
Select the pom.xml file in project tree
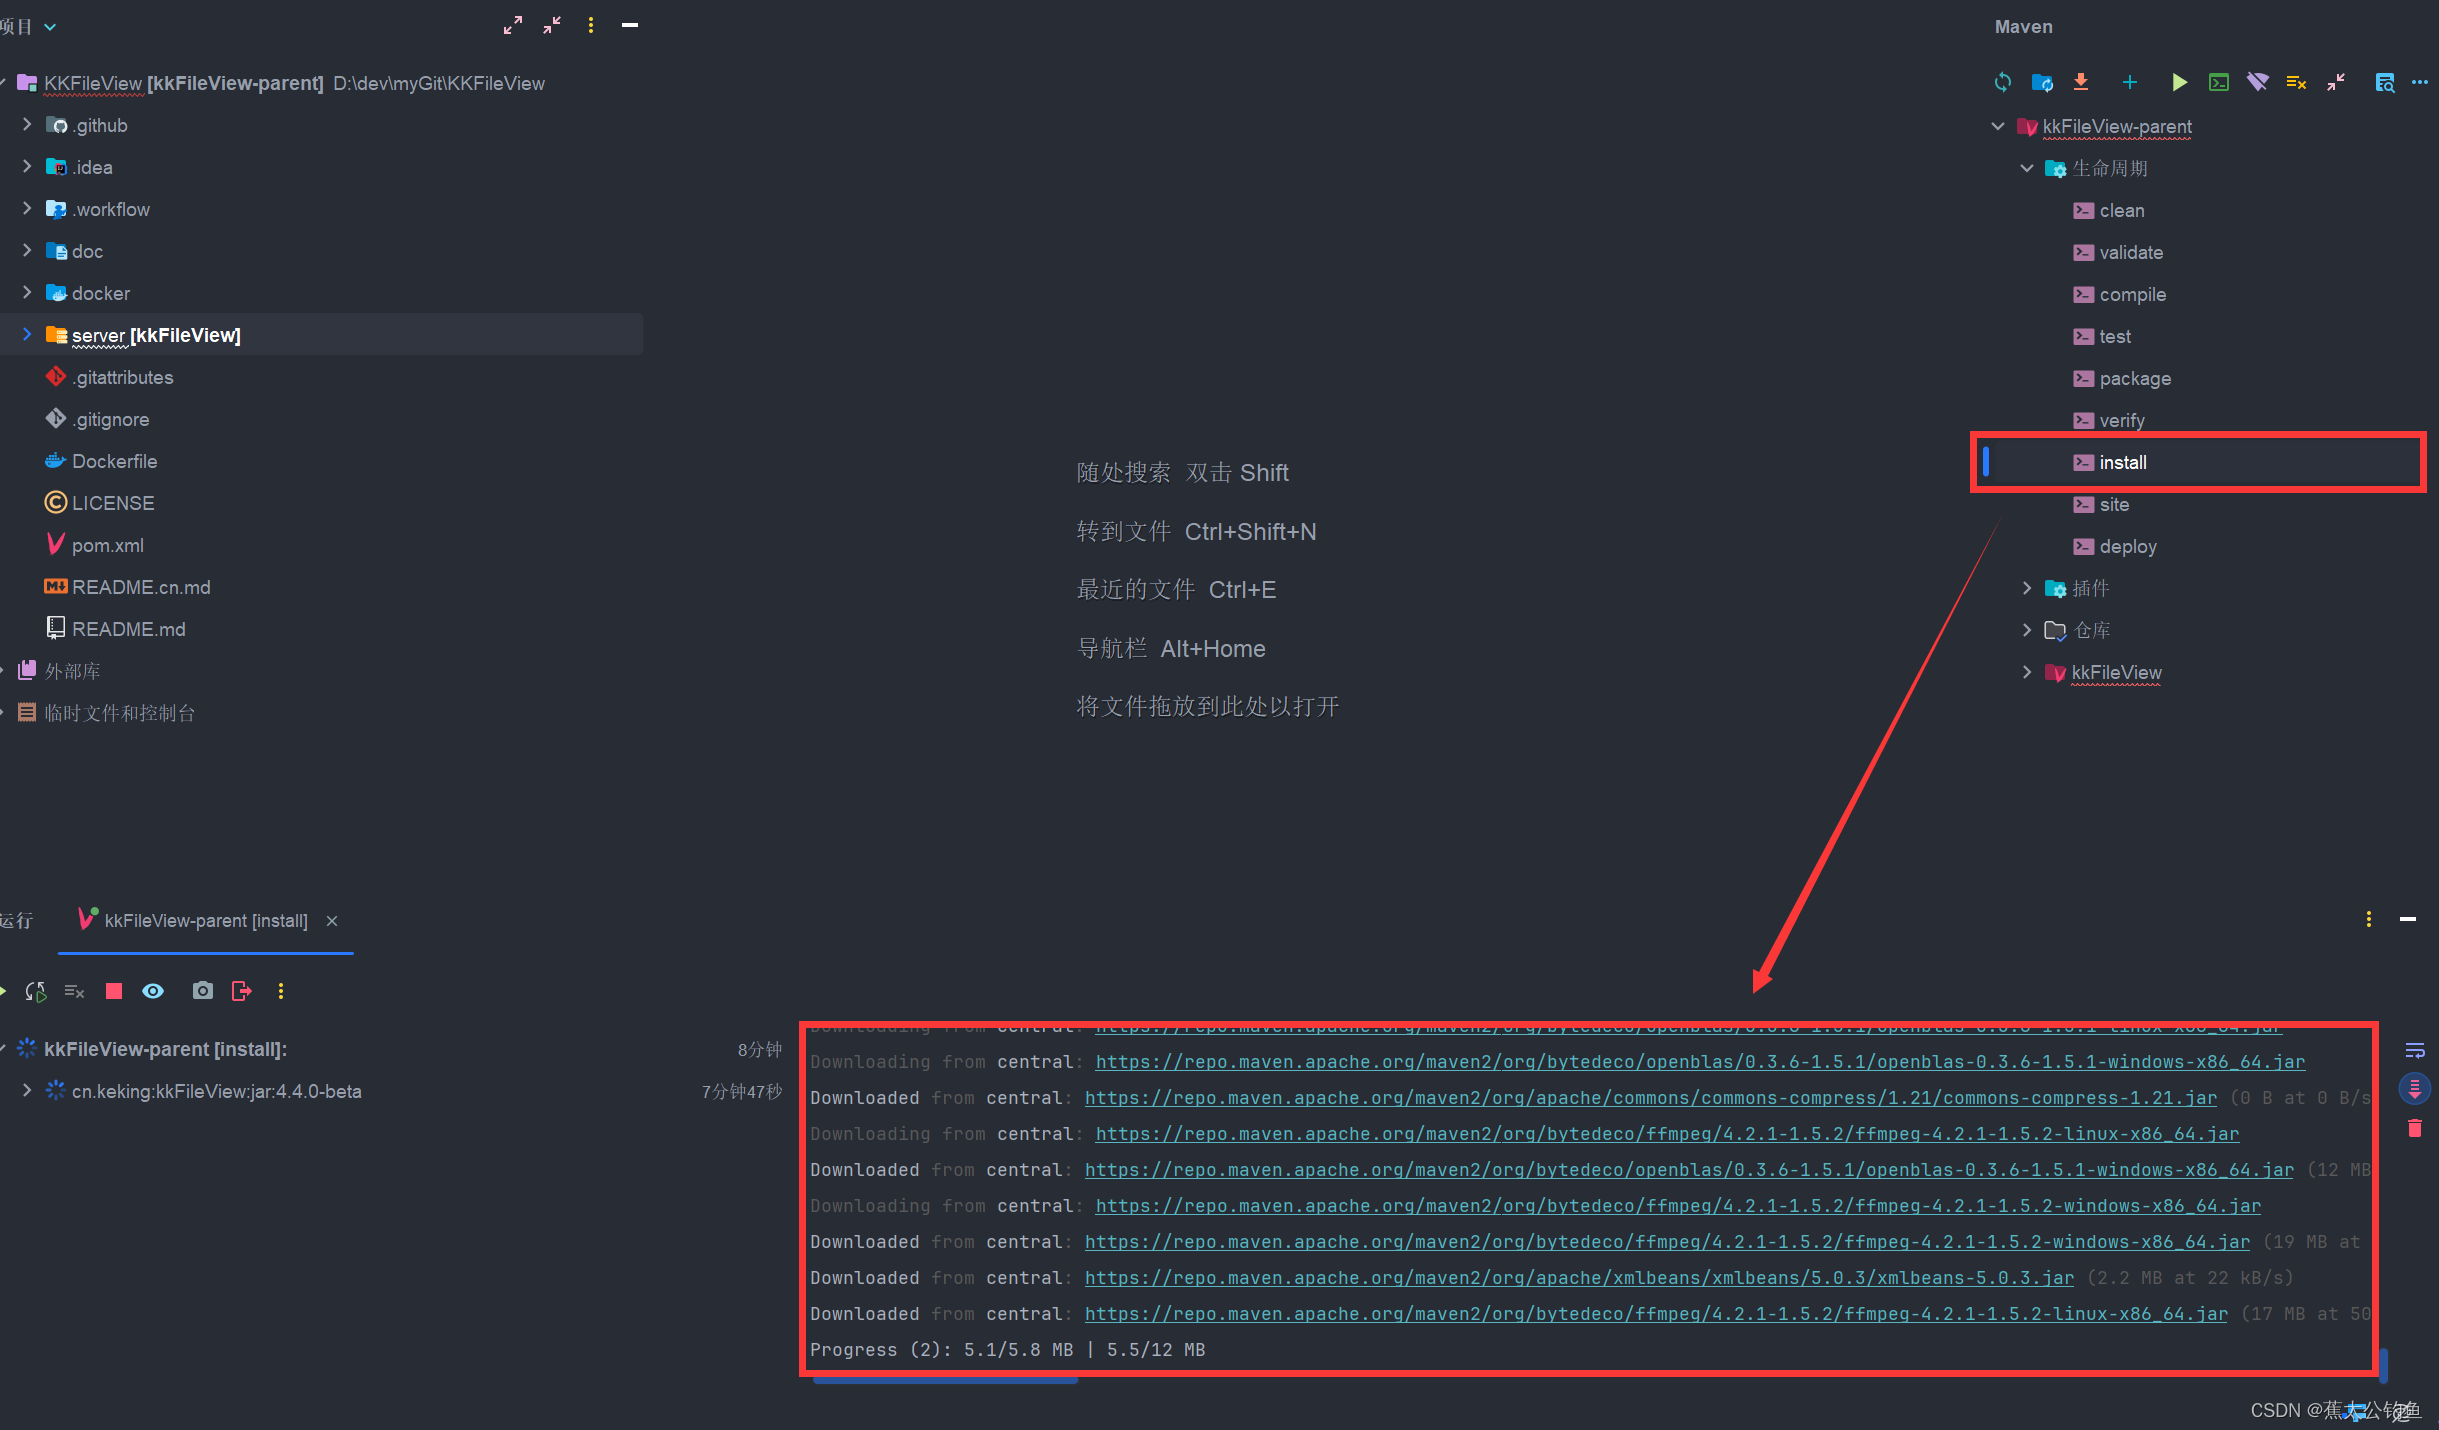tap(107, 544)
